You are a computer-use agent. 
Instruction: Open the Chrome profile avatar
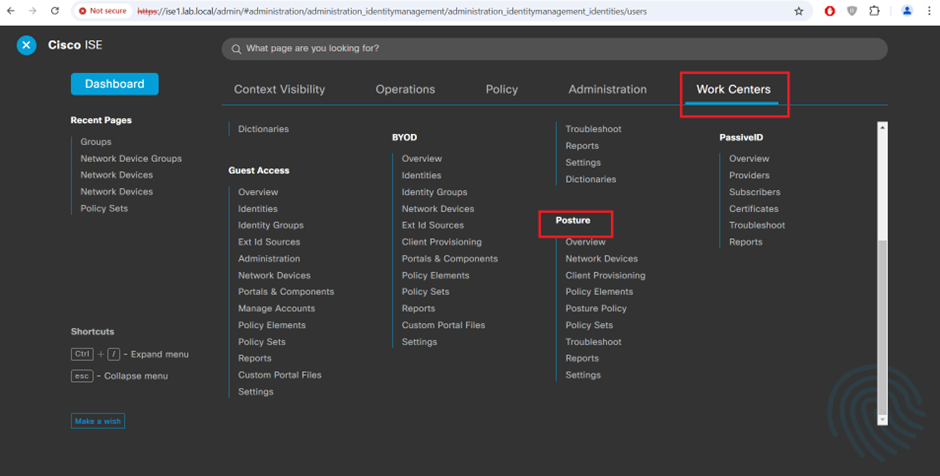coord(907,11)
